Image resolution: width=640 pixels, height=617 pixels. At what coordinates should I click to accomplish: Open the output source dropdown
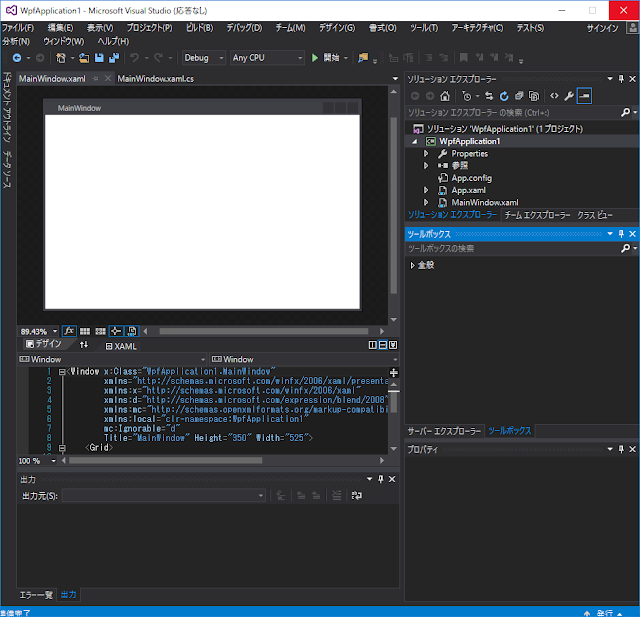click(164, 496)
